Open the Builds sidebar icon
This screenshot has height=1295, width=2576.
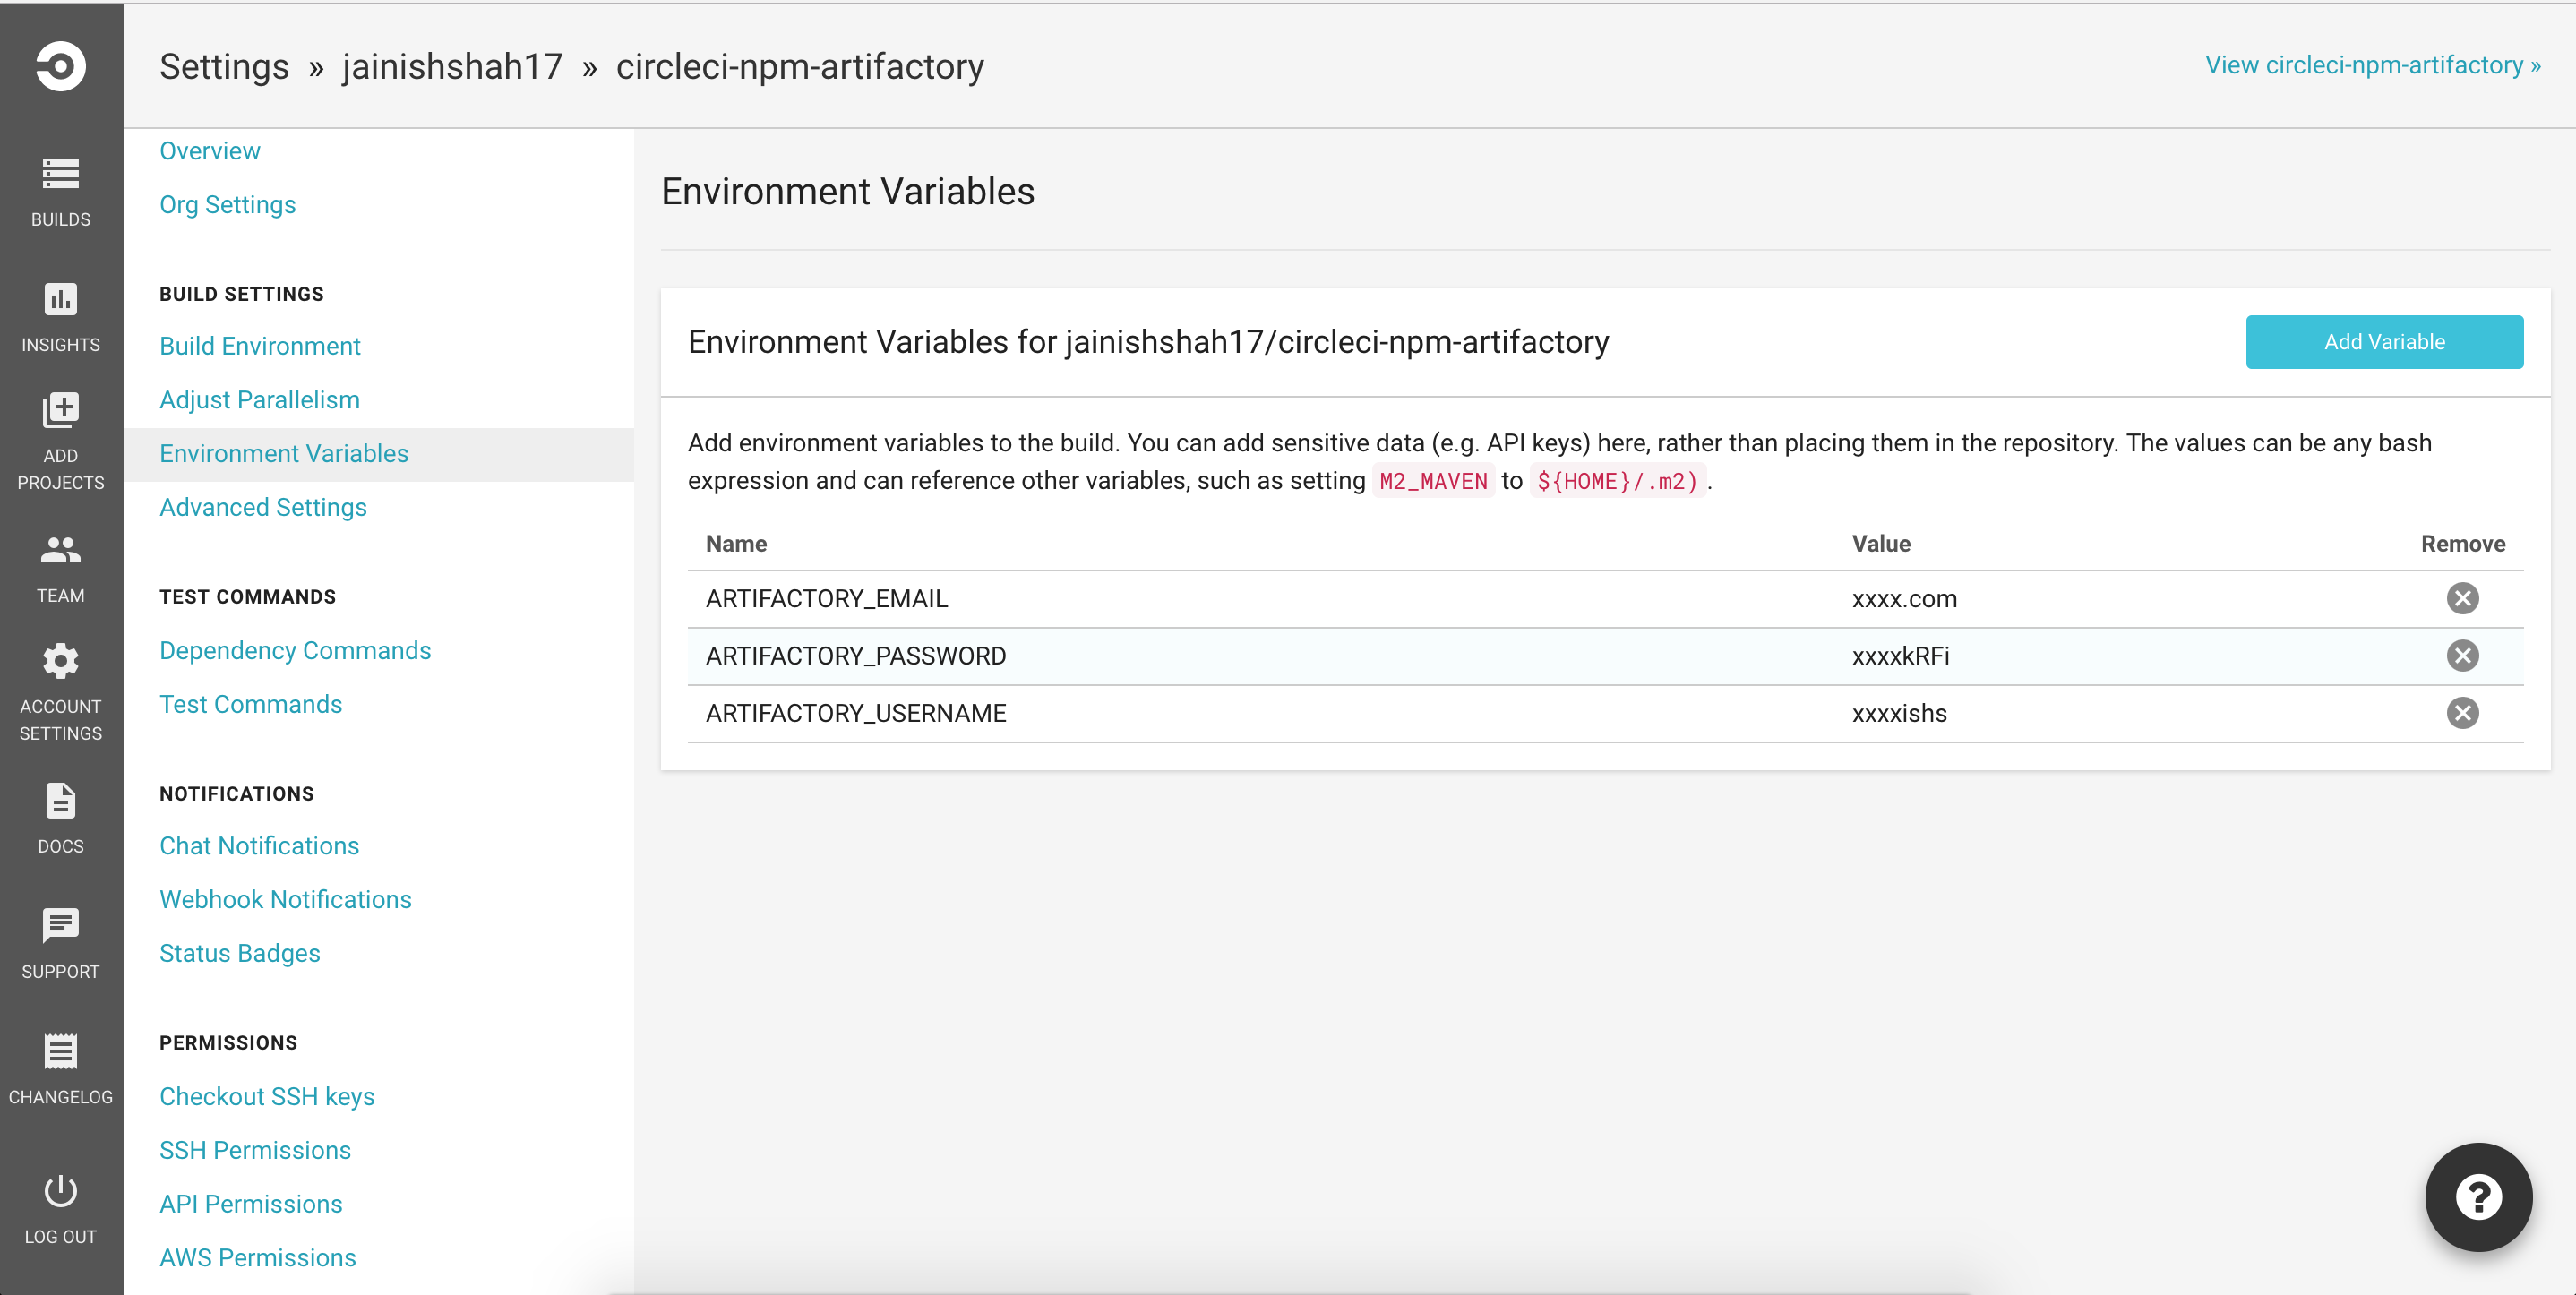60,174
